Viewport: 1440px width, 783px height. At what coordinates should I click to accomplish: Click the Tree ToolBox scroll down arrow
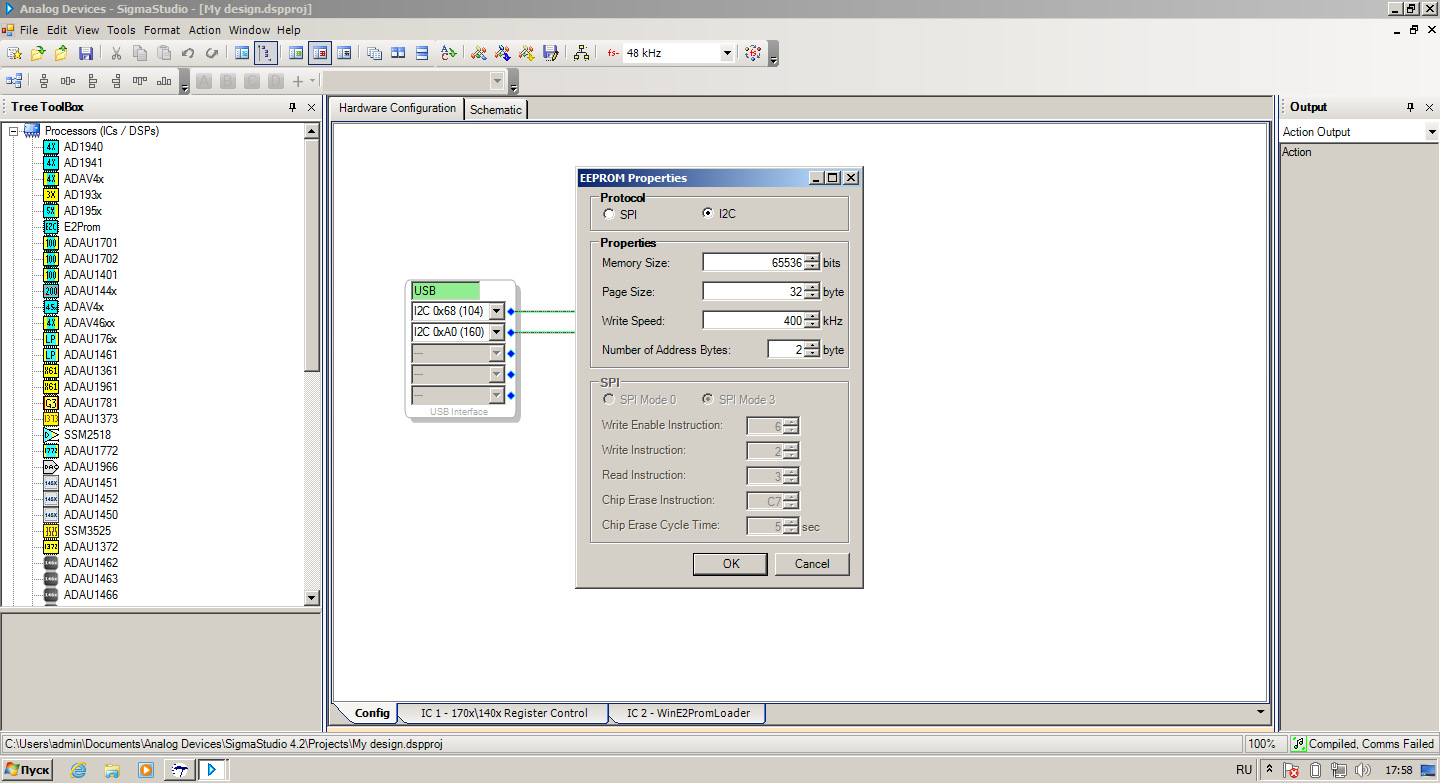(311, 598)
